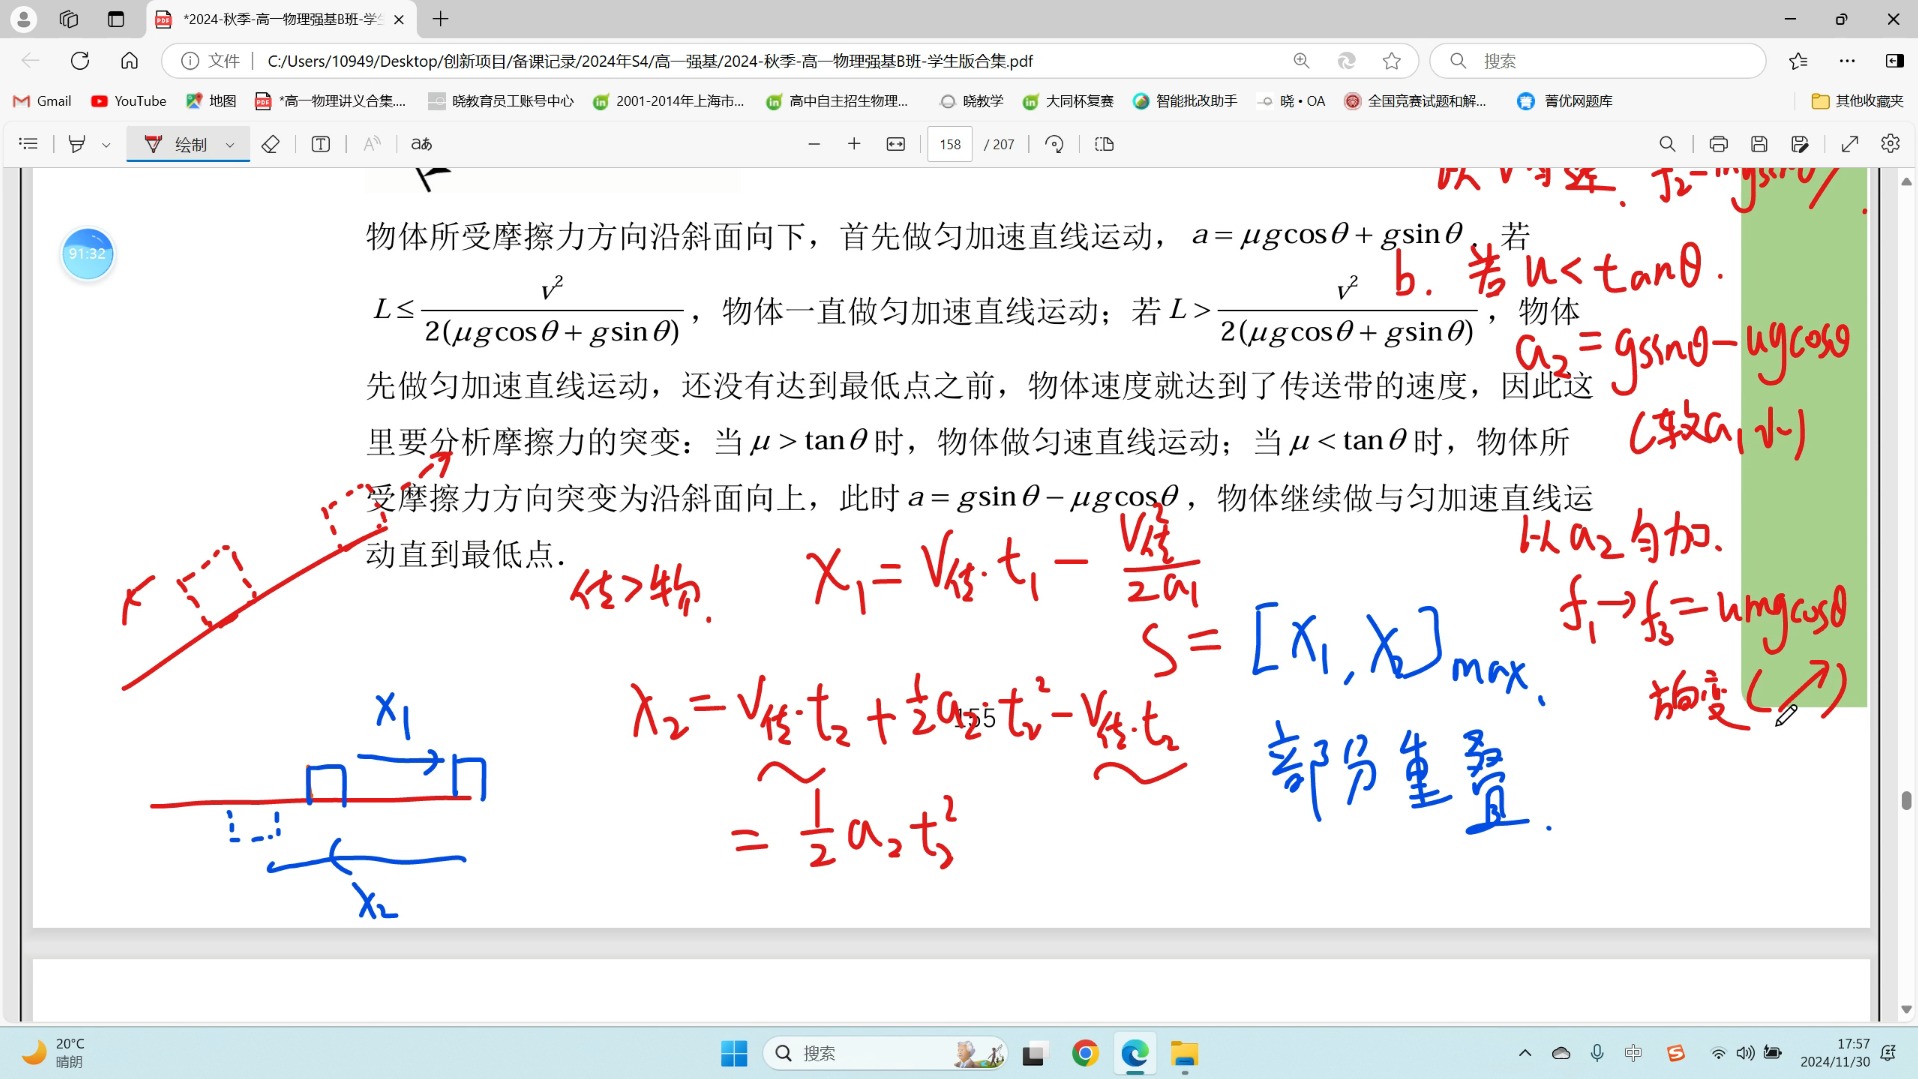Toggle fit-to-width page zoom
Viewport: 1918px width, 1079px height.
[895, 144]
